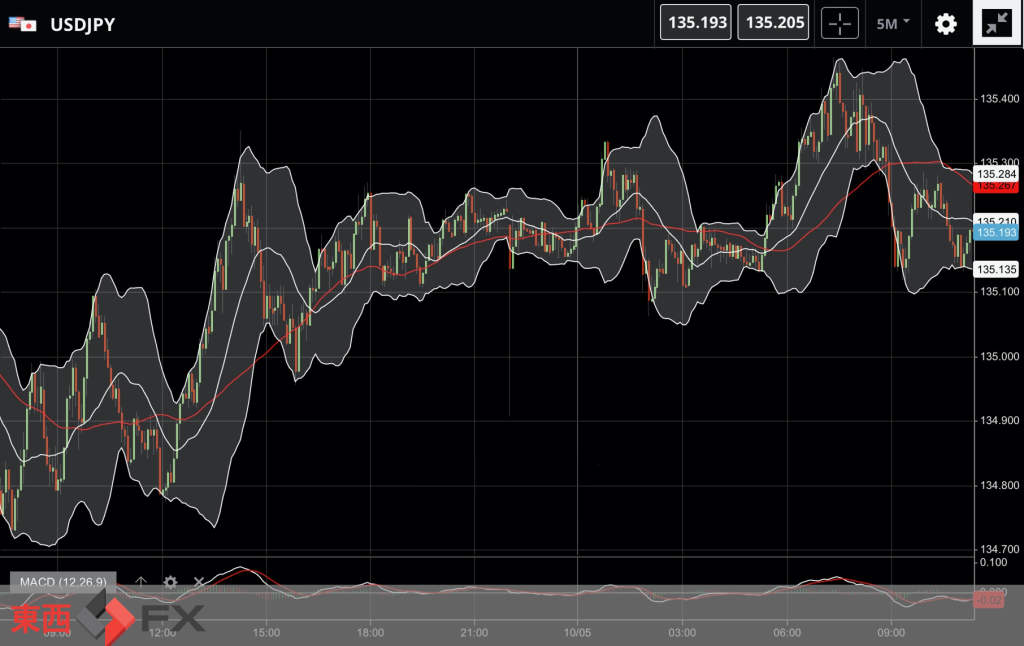Click the US/Japan flag pair icon

22,24
